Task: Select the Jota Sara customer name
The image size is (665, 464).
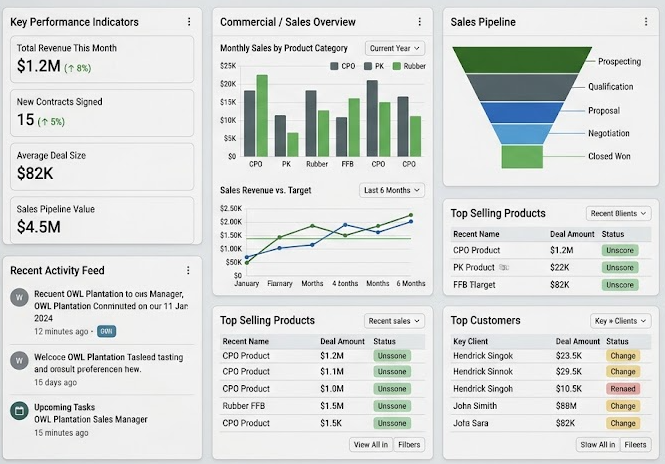Action: [470, 423]
